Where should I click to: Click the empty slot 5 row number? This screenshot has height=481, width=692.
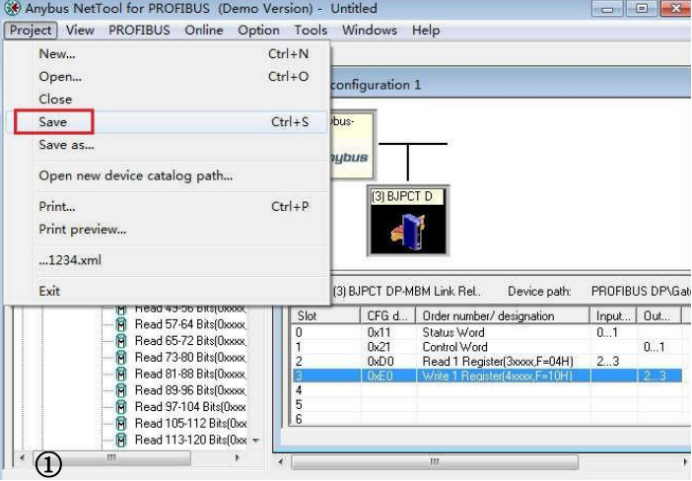(x=299, y=405)
